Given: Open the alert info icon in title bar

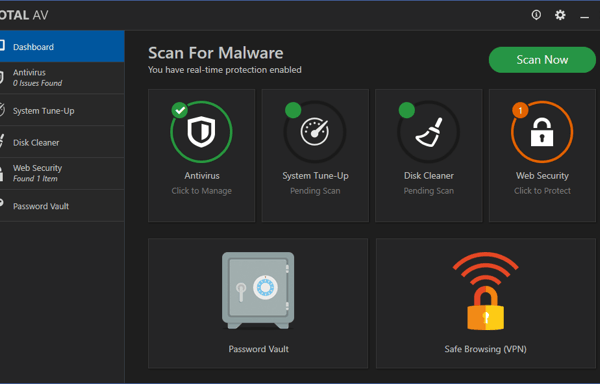Looking at the screenshot, I should [x=536, y=15].
